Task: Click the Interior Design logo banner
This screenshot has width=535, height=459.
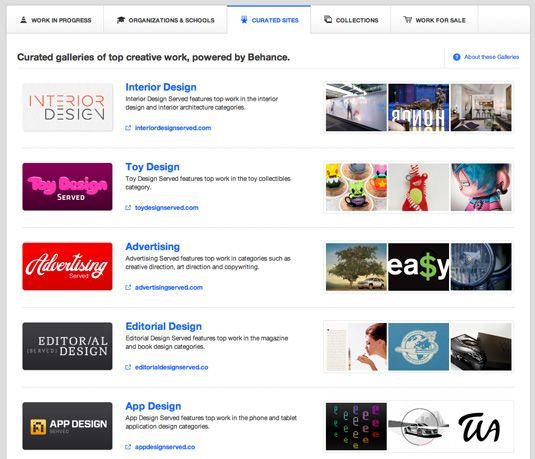Action: point(68,107)
